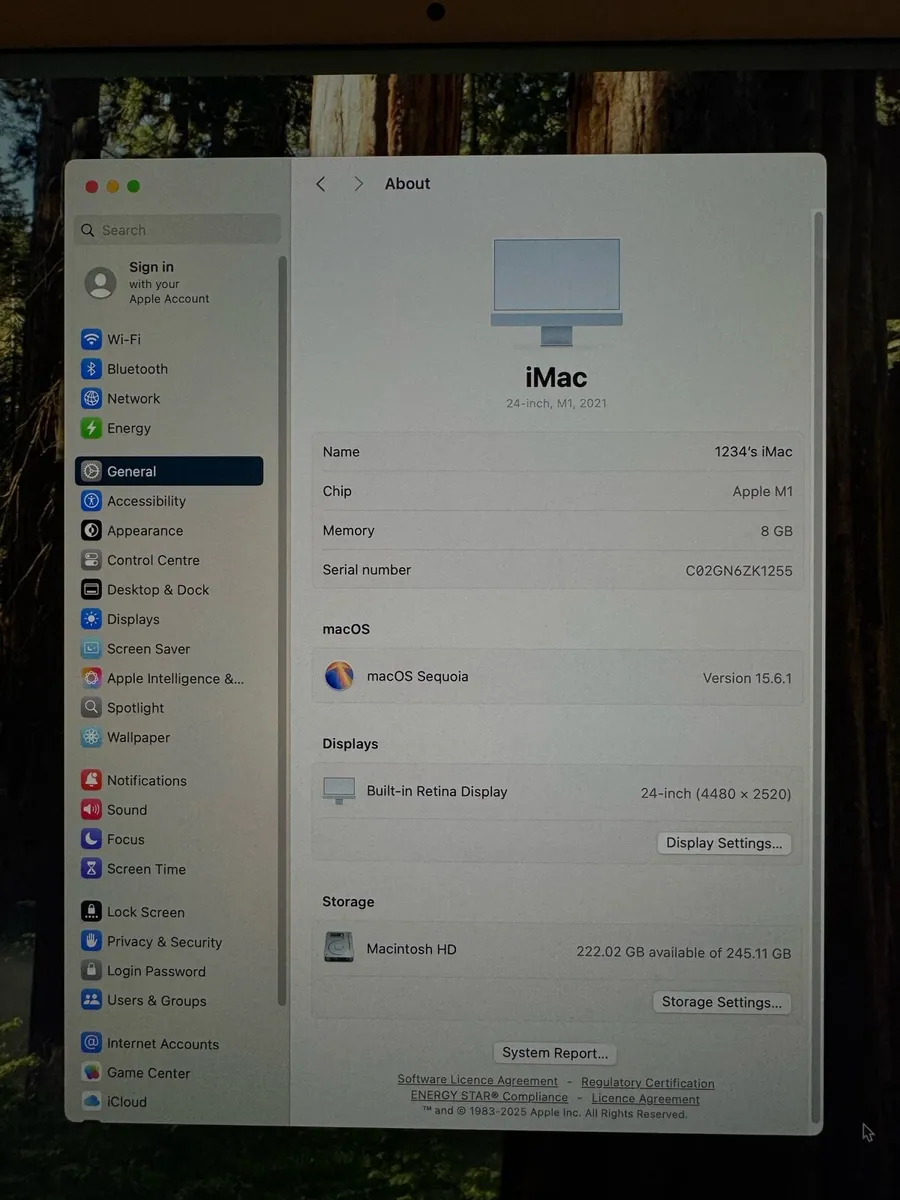Image resolution: width=900 pixels, height=1200 pixels.
Task: Open the Screen Time hourglass icon
Action: point(91,869)
